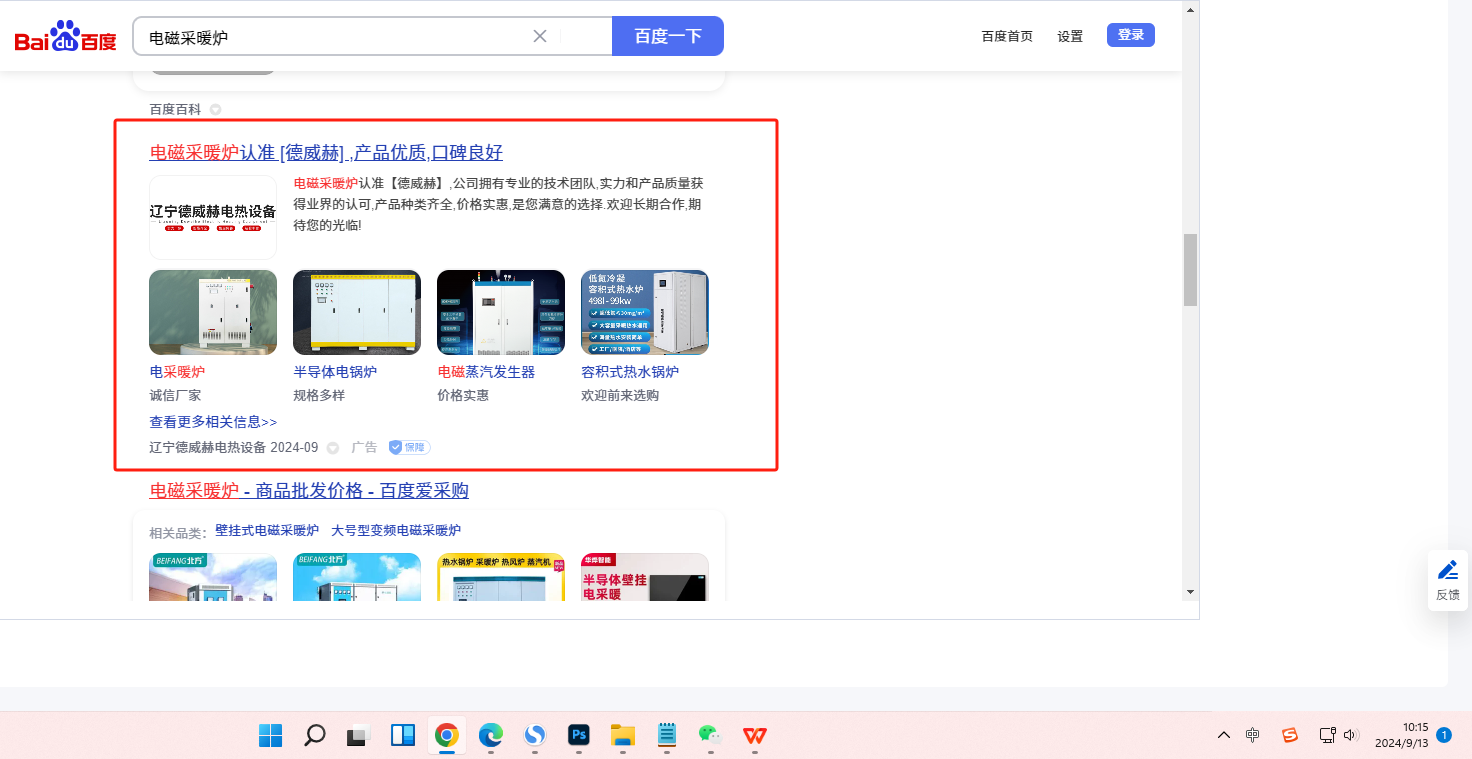Viewport: 1472px width, 759px height.
Task: Open the 半导体电锅炉 product link
Action: 335,372
